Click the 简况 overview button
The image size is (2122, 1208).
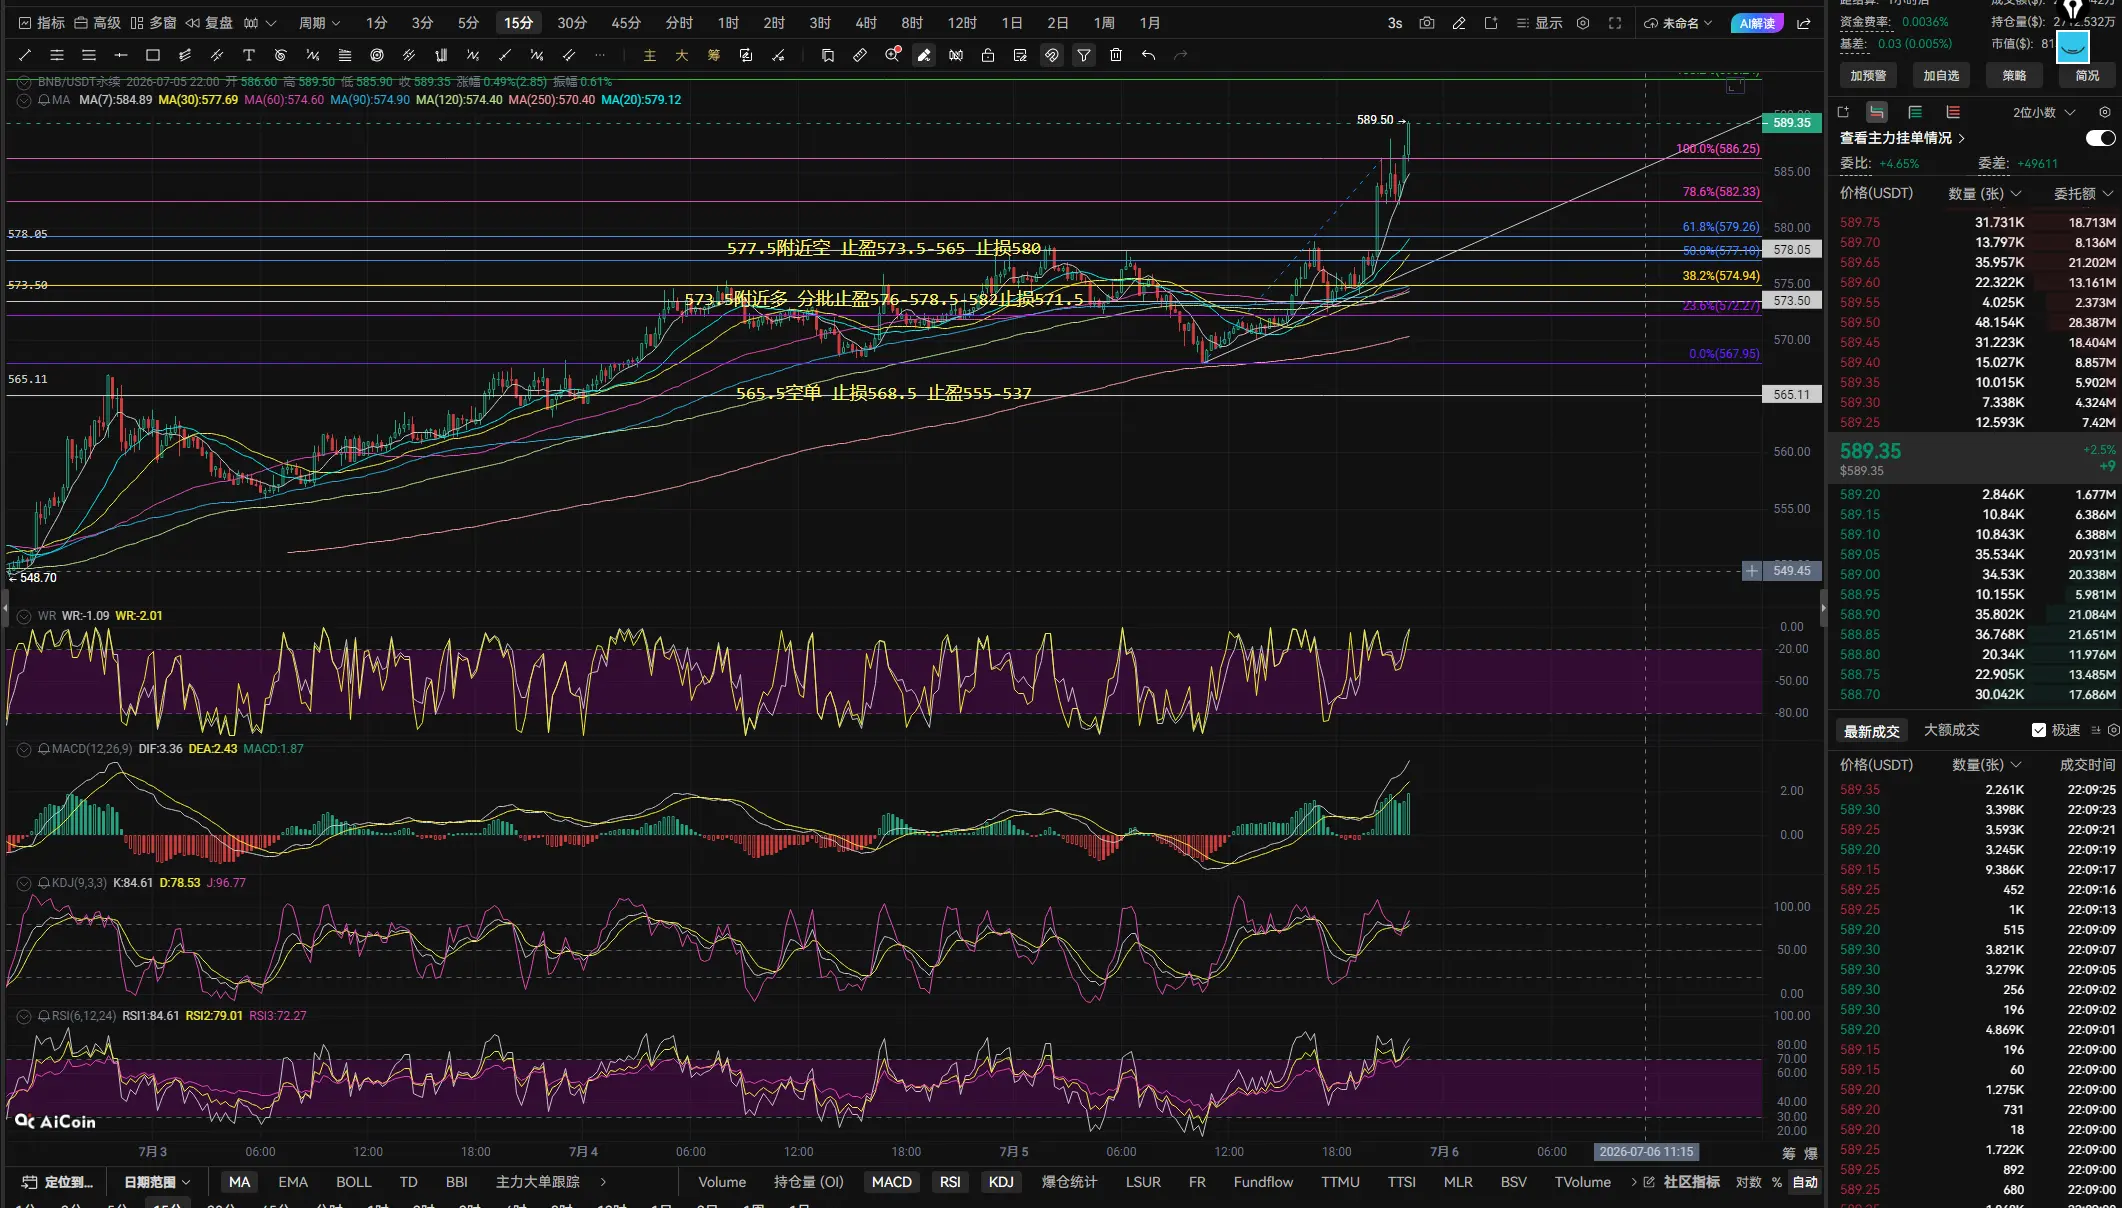pos(2087,76)
